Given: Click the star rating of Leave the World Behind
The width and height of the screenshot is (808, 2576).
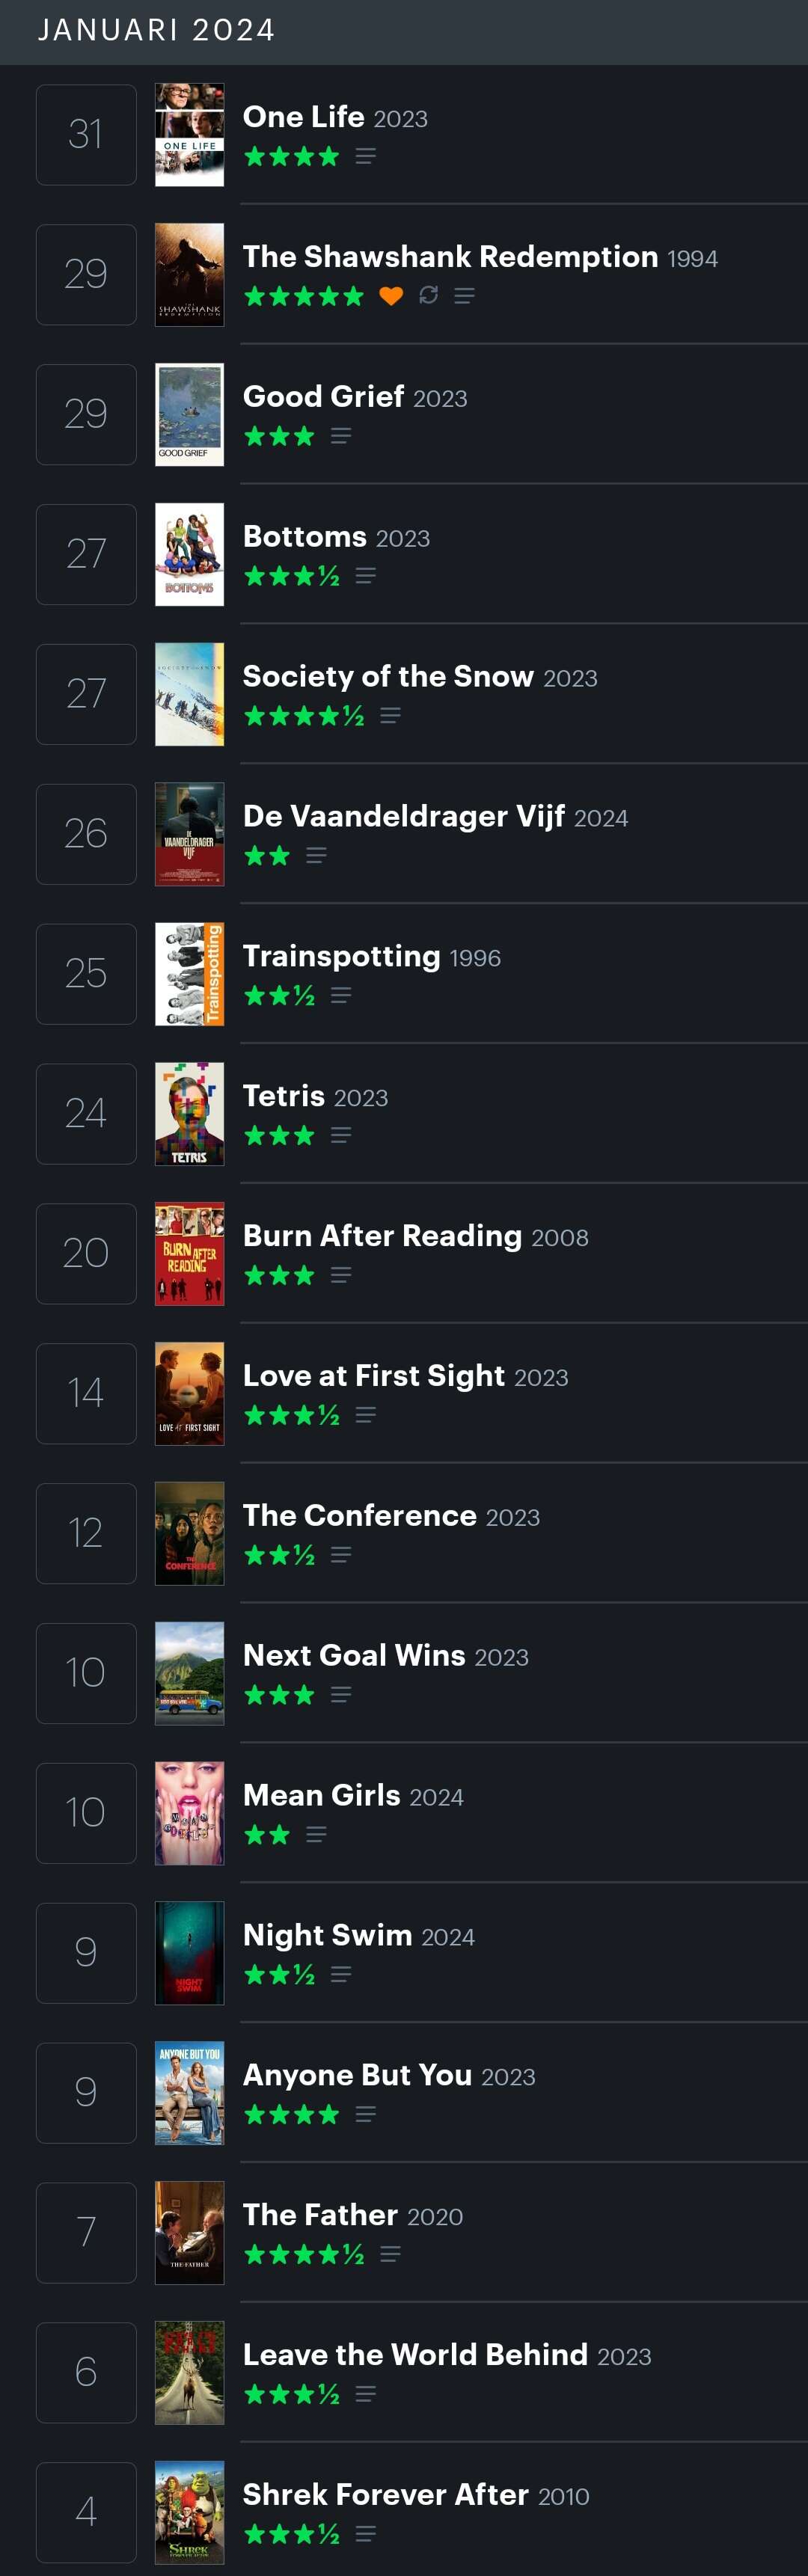Looking at the screenshot, I should [292, 2394].
